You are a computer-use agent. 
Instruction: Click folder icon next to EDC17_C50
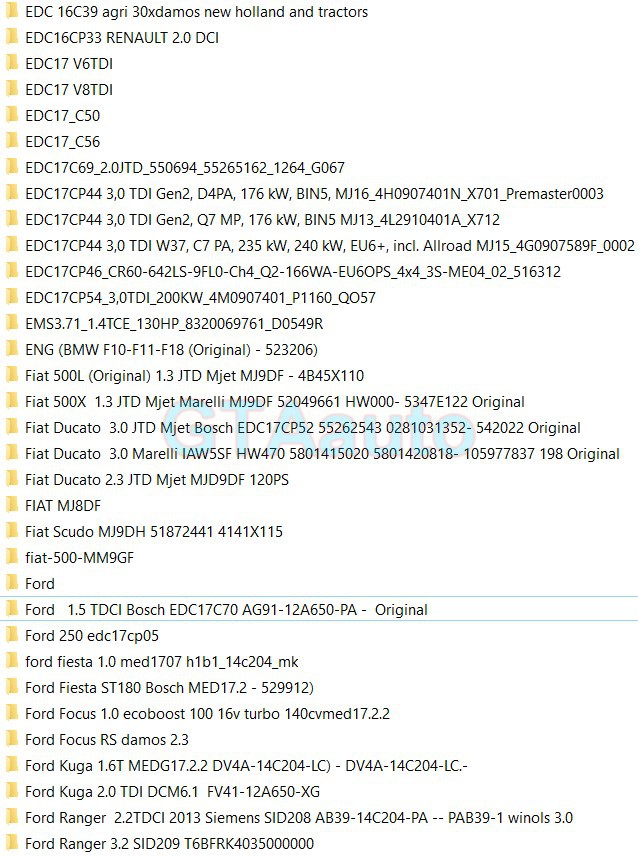coord(11,115)
